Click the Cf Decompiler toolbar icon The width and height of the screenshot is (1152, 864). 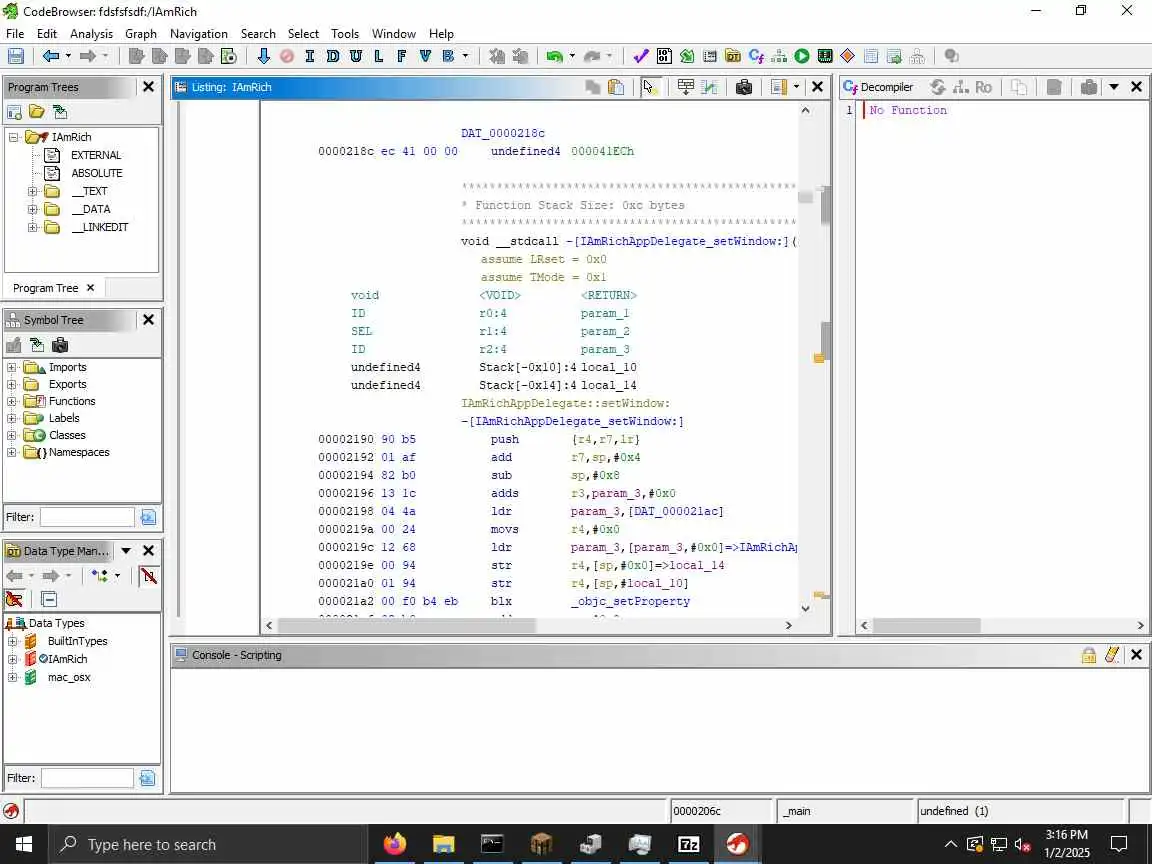pos(756,56)
